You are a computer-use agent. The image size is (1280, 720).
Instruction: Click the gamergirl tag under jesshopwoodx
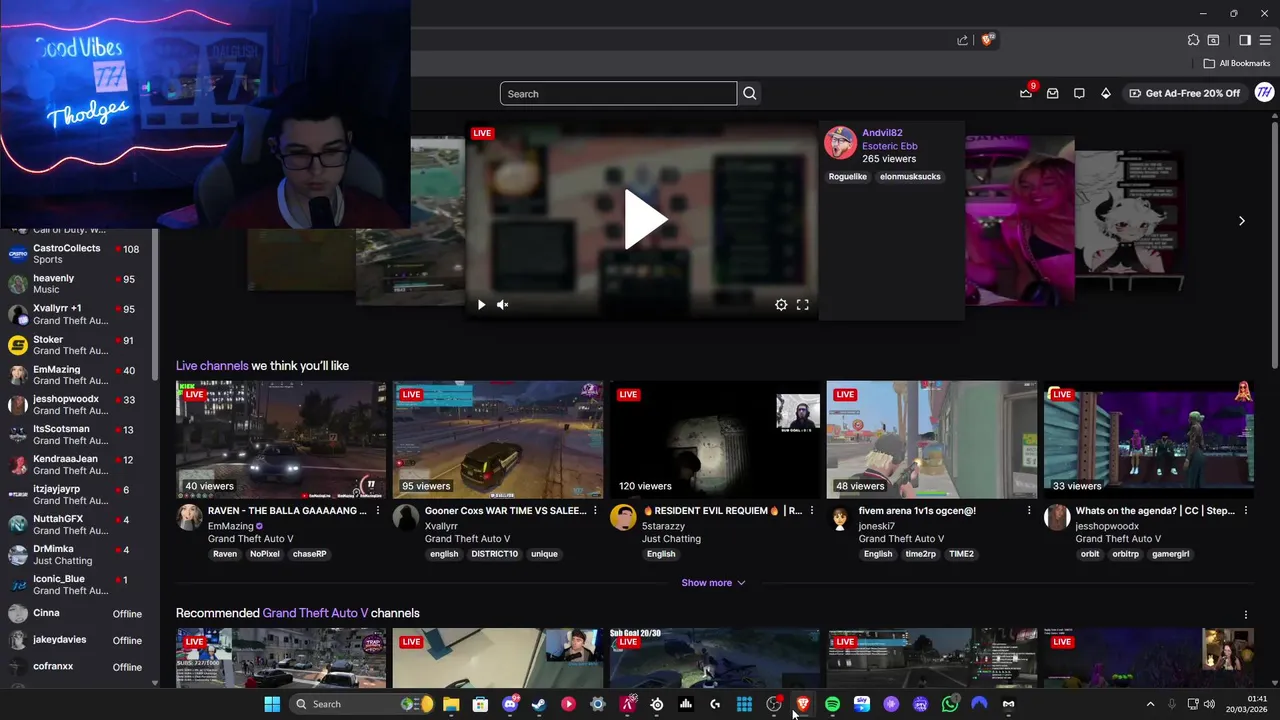tap(1169, 554)
